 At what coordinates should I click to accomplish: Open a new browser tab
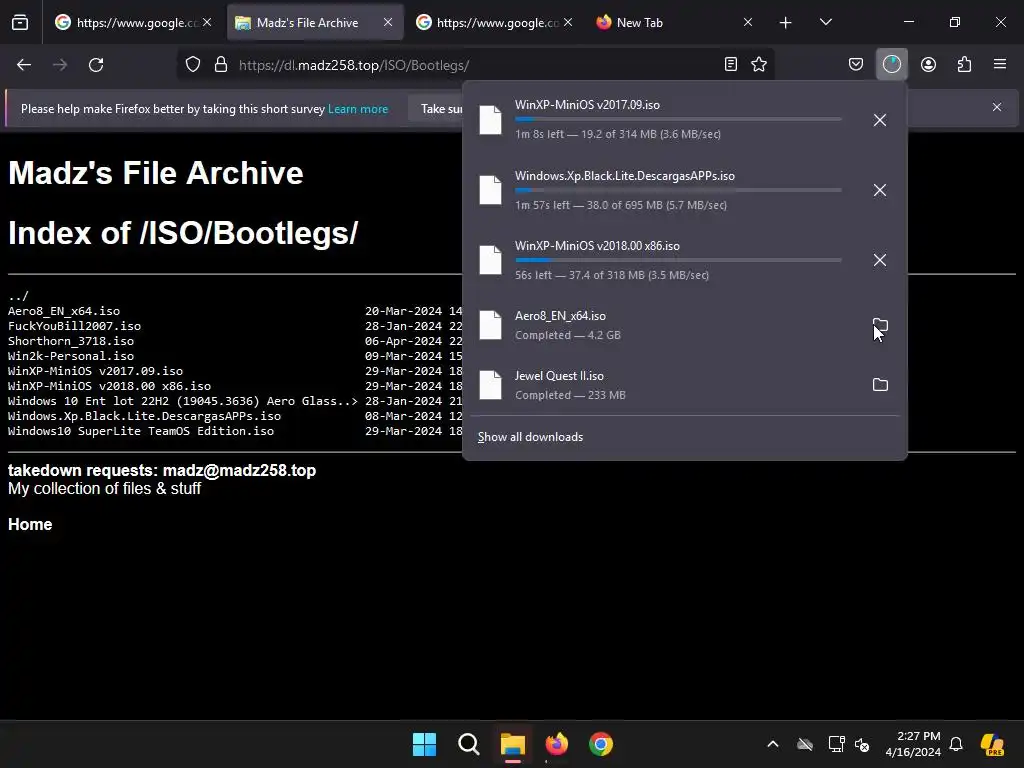click(x=786, y=23)
